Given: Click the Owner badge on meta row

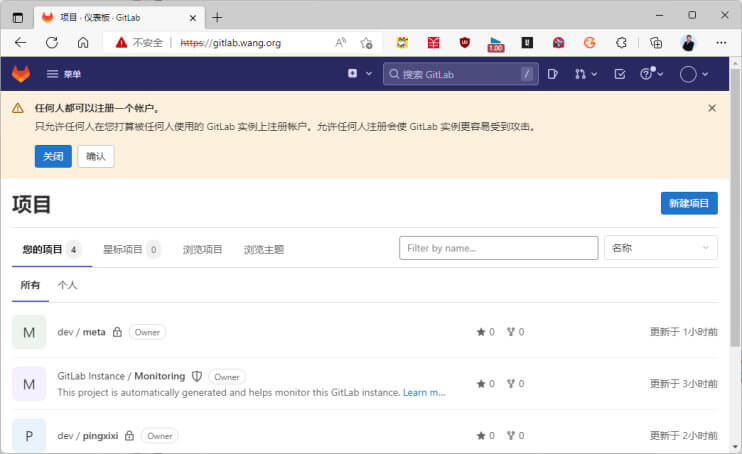Looking at the screenshot, I should click(x=147, y=332).
